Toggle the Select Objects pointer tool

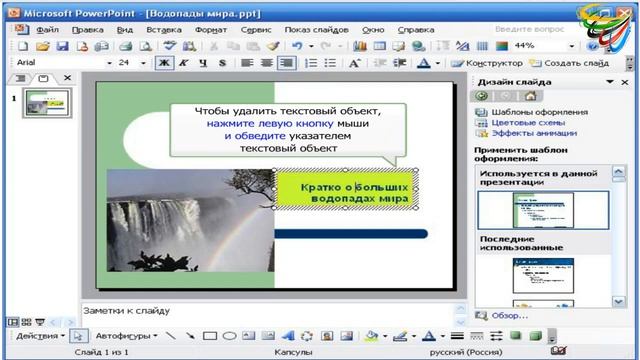(78, 336)
